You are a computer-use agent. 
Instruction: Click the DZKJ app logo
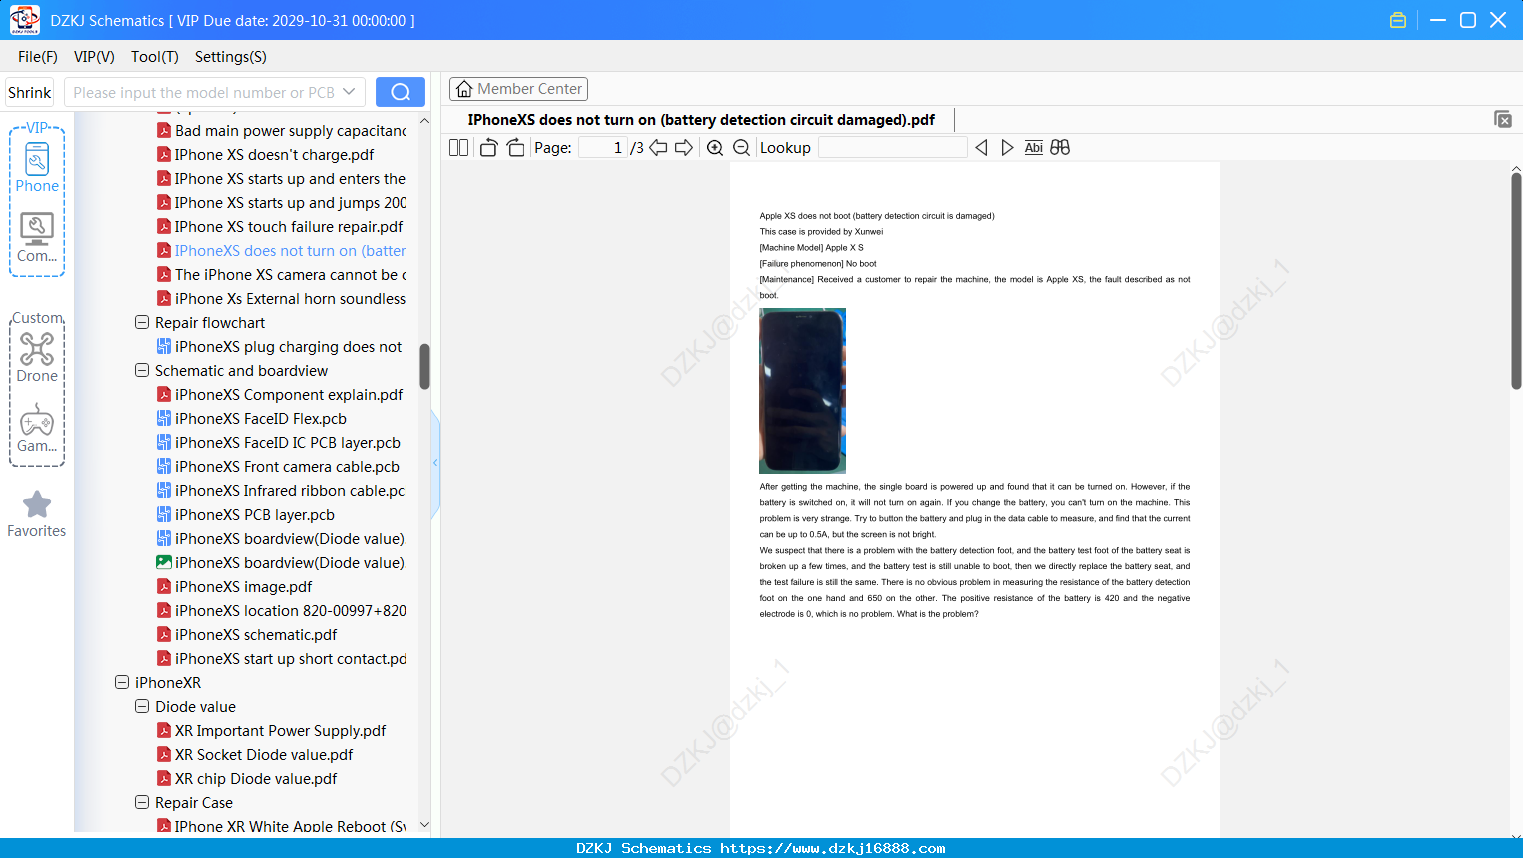click(x=24, y=20)
